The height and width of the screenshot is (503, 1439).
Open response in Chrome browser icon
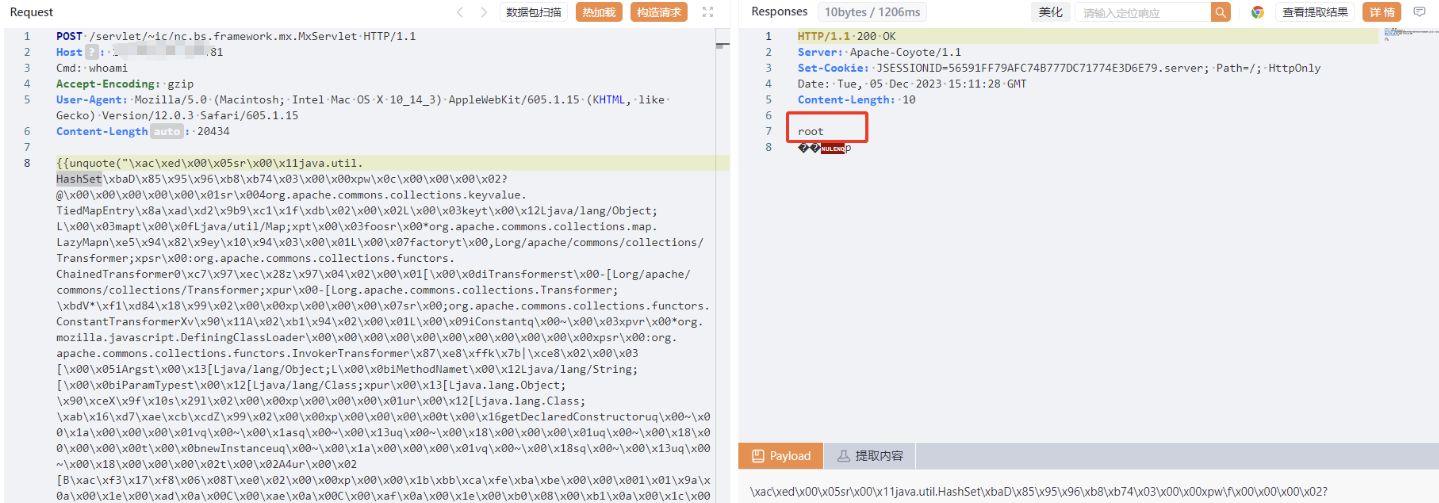pos(1257,12)
